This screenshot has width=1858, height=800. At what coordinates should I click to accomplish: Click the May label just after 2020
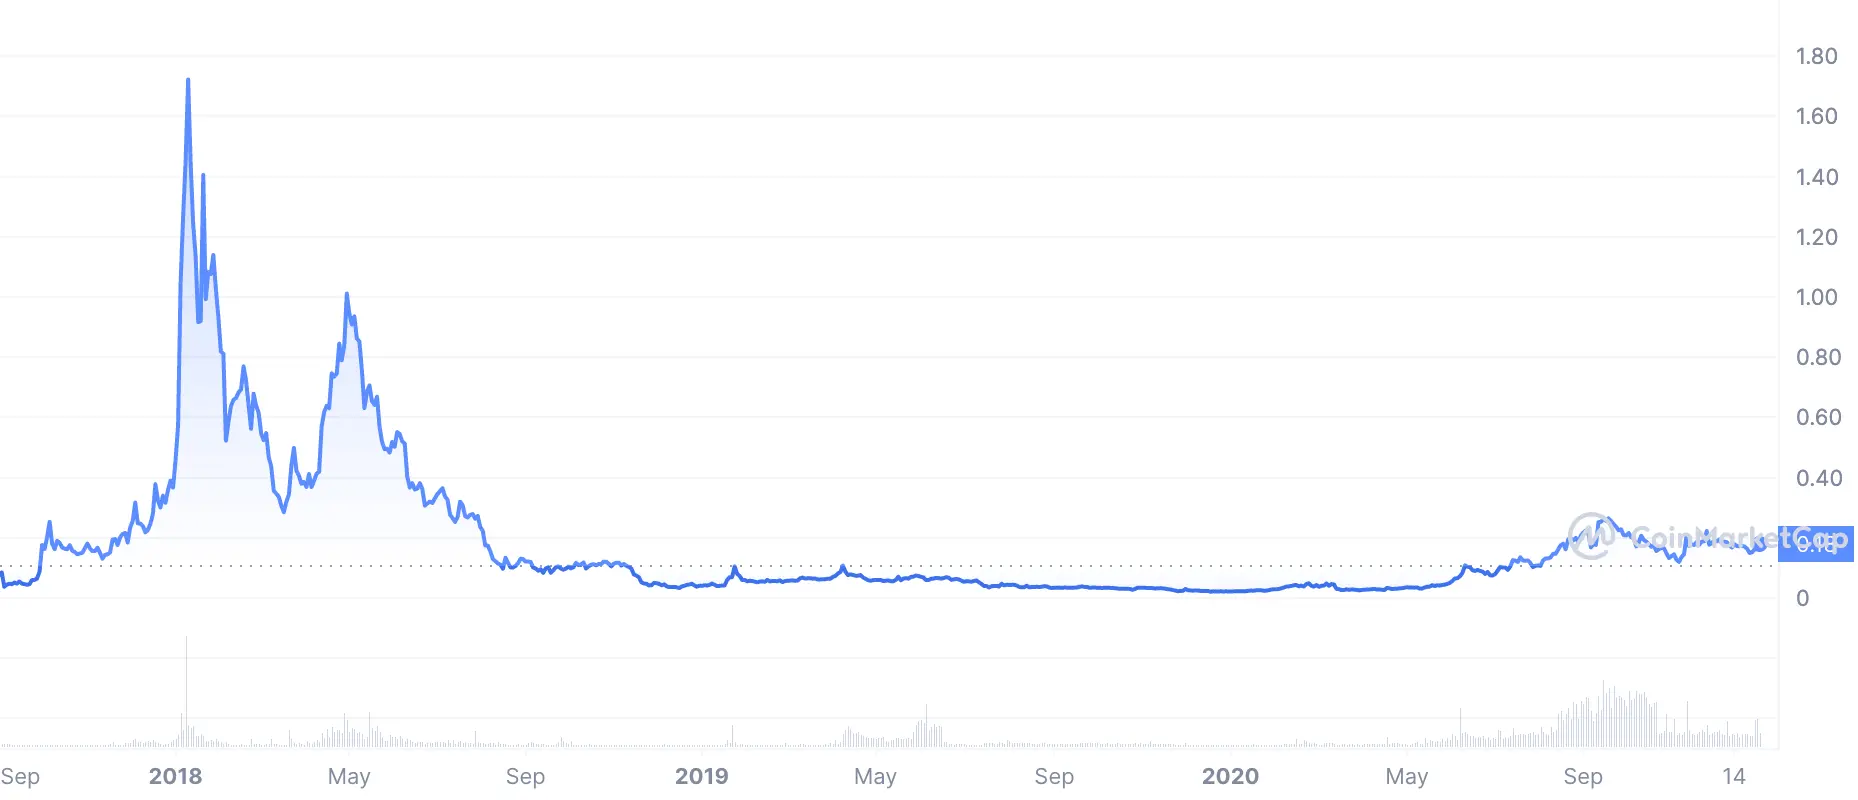pyautogui.click(x=1407, y=776)
